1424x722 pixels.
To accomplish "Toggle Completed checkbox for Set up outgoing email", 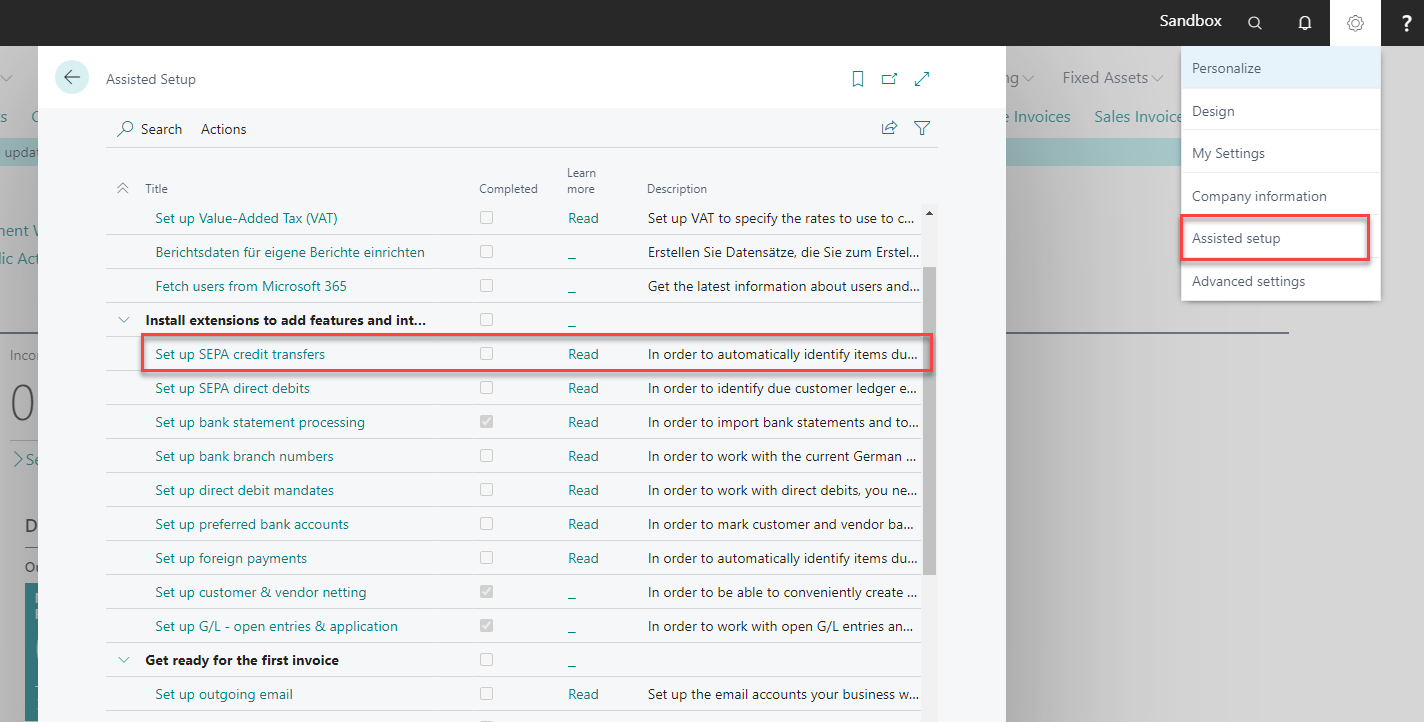I will tap(486, 694).
